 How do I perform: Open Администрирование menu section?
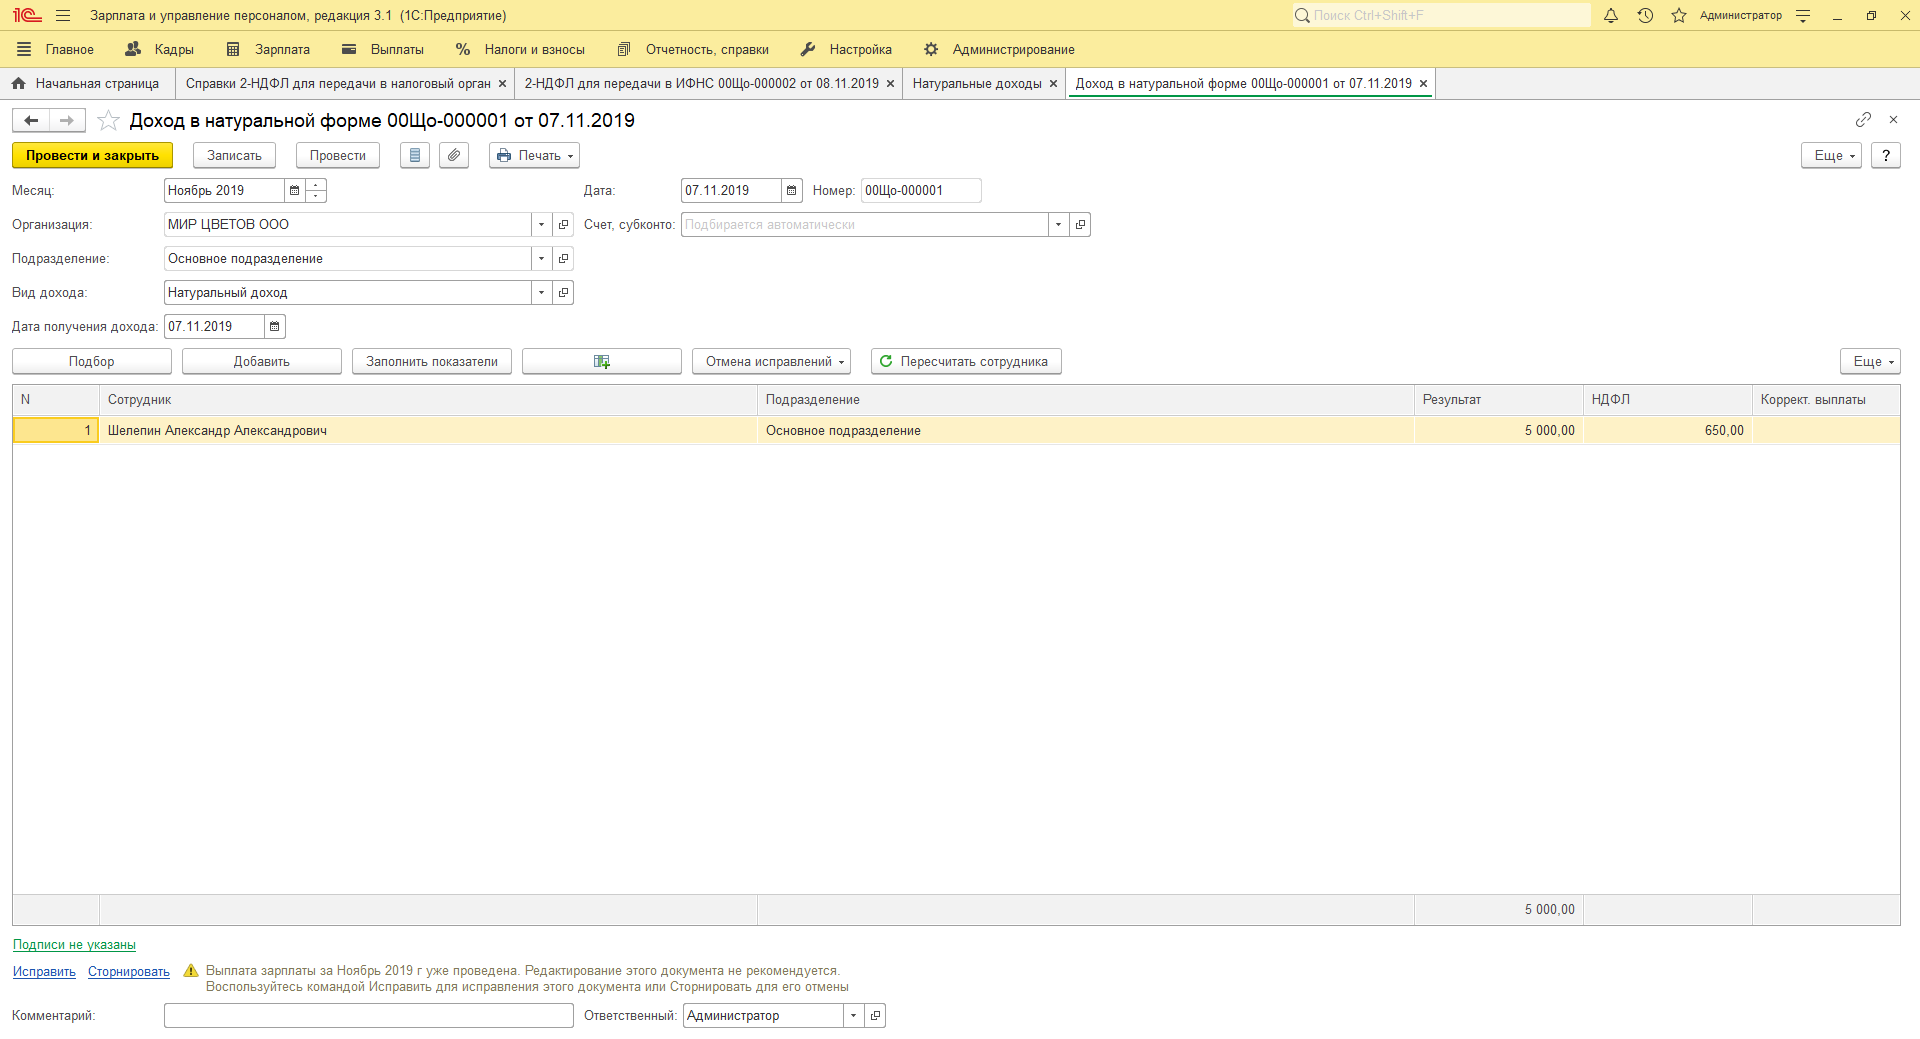(x=999, y=49)
